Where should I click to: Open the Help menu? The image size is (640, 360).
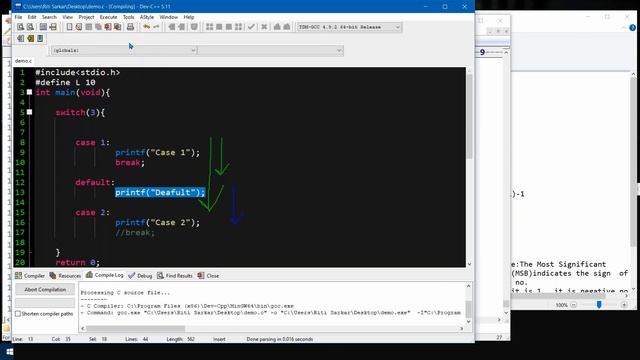[x=189, y=17]
